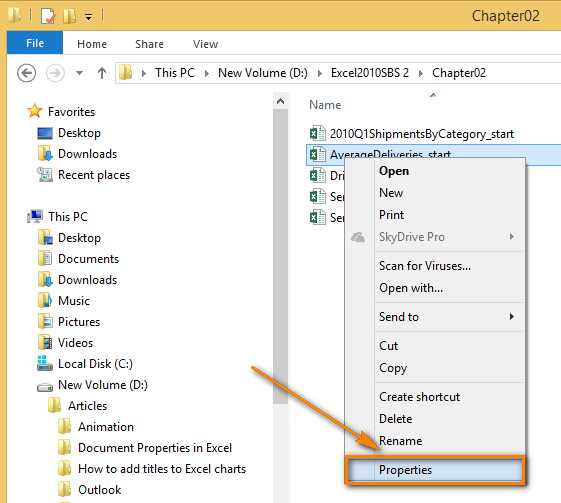Switch to the View ribbon tab
Screen dimensions: 561x503
pyautogui.click(x=205, y=44)
